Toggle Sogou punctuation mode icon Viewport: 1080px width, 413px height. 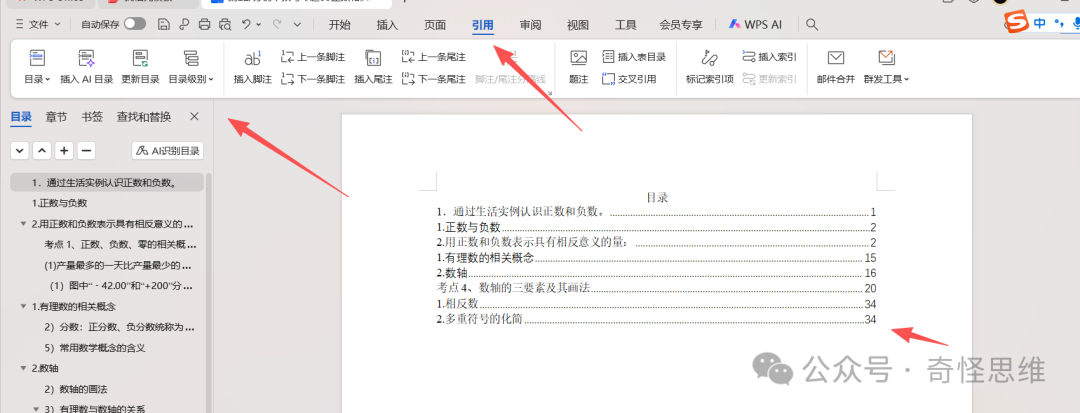pyautogui.click(x=1059, y=24)
